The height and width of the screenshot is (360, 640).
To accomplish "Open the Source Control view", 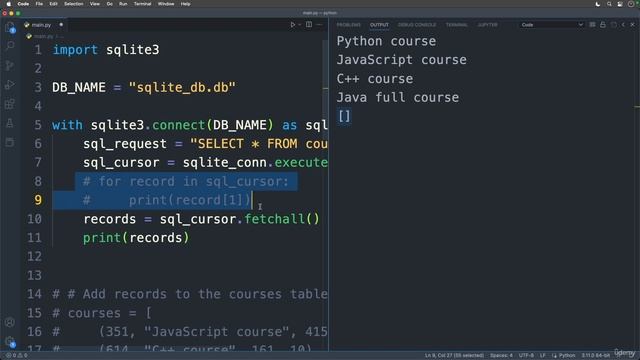I will (10, 65).
